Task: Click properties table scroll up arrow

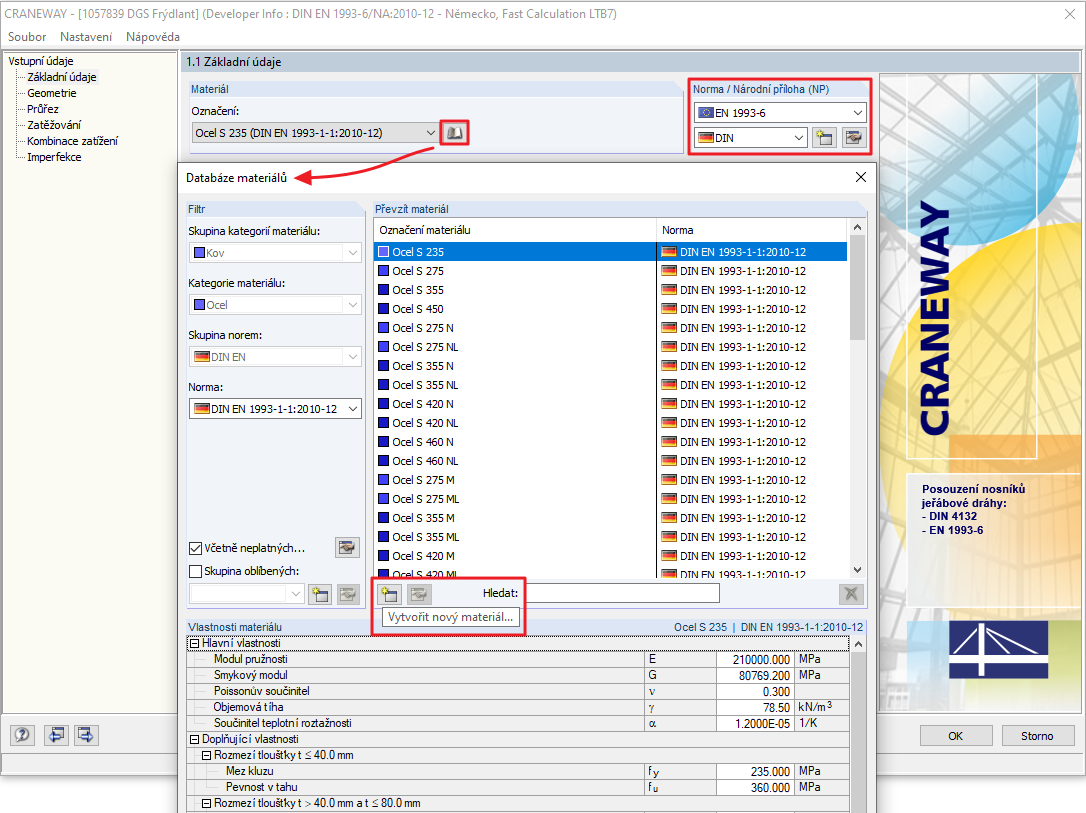Action: click(x=858, y=644)
